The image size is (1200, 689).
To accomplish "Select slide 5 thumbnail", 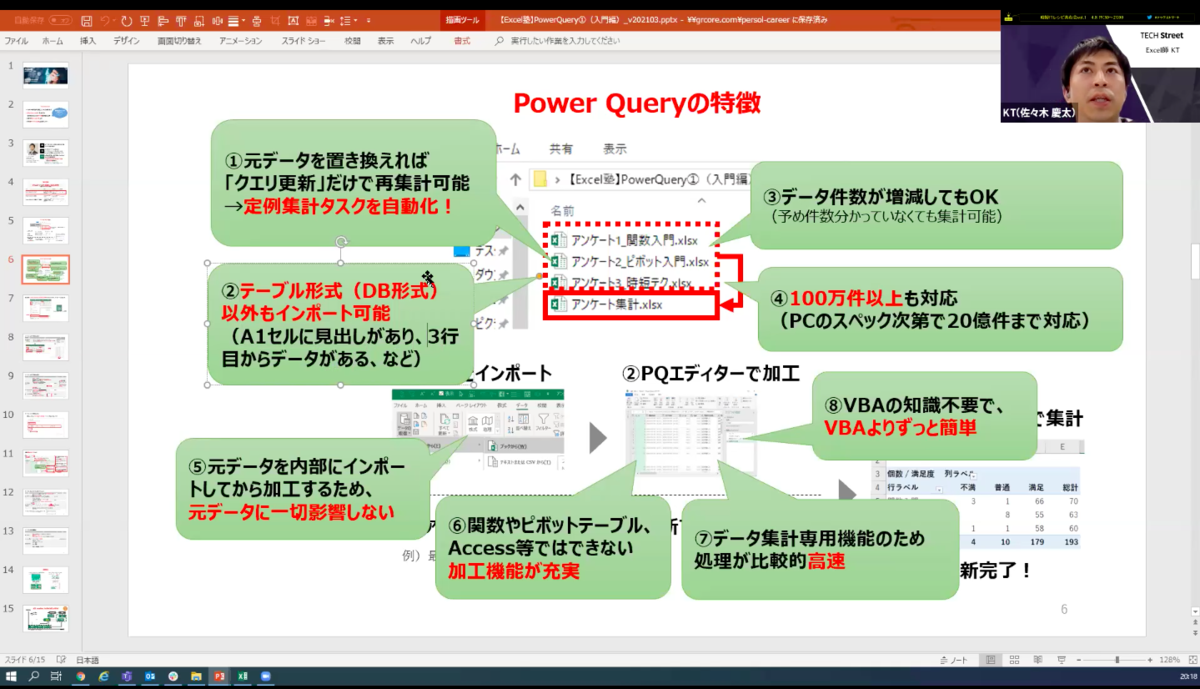I will [x=46, y=231].
